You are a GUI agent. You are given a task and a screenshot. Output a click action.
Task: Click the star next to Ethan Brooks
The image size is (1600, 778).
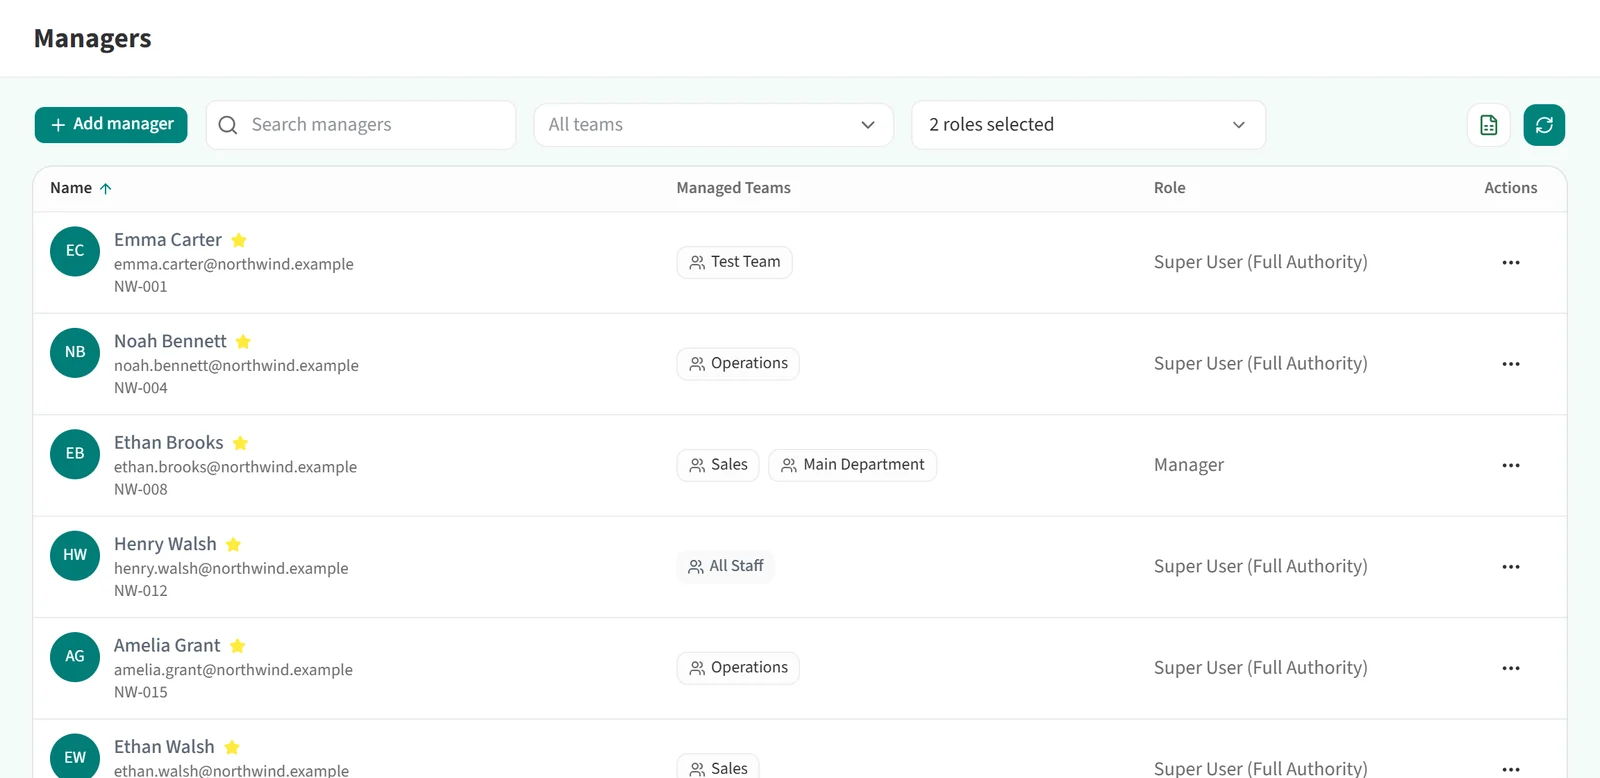[x=240, y=443]
